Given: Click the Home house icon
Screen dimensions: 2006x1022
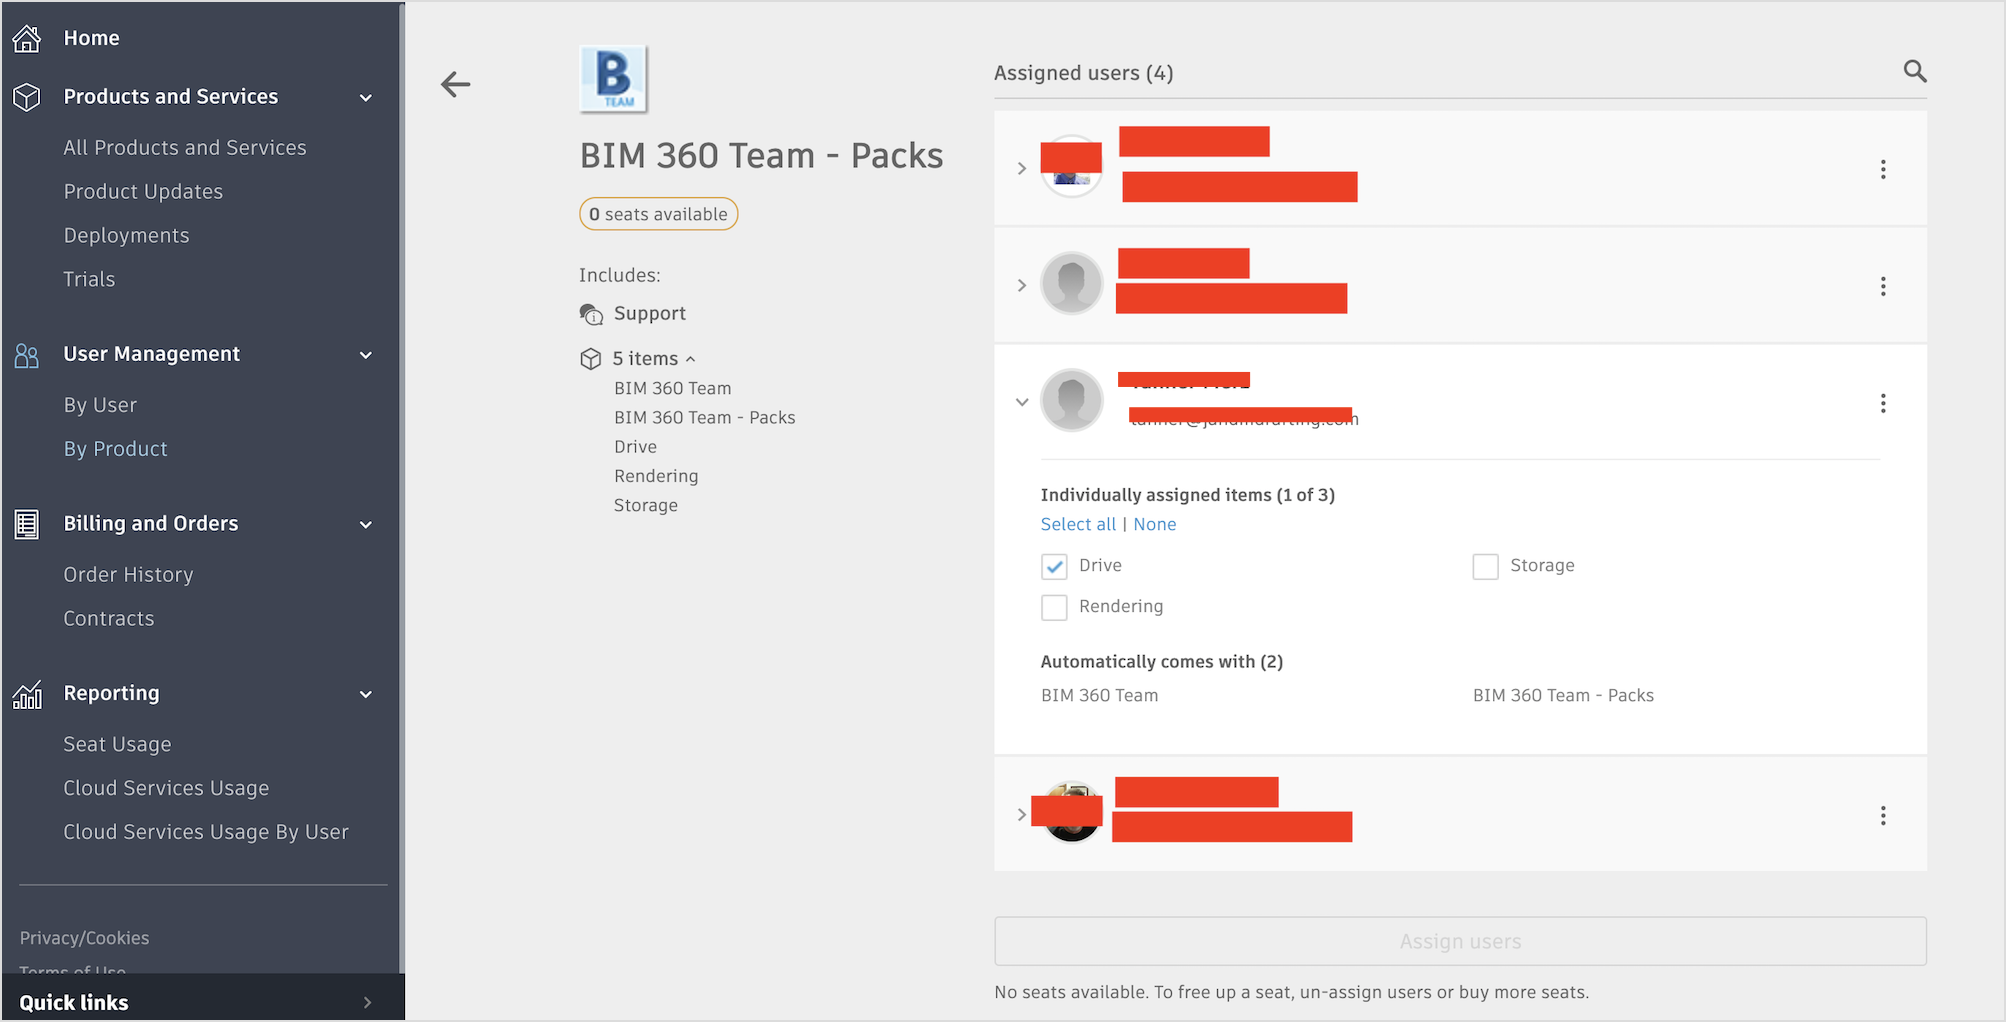Looking at the screenshot, I should click(x=27, y=38).
